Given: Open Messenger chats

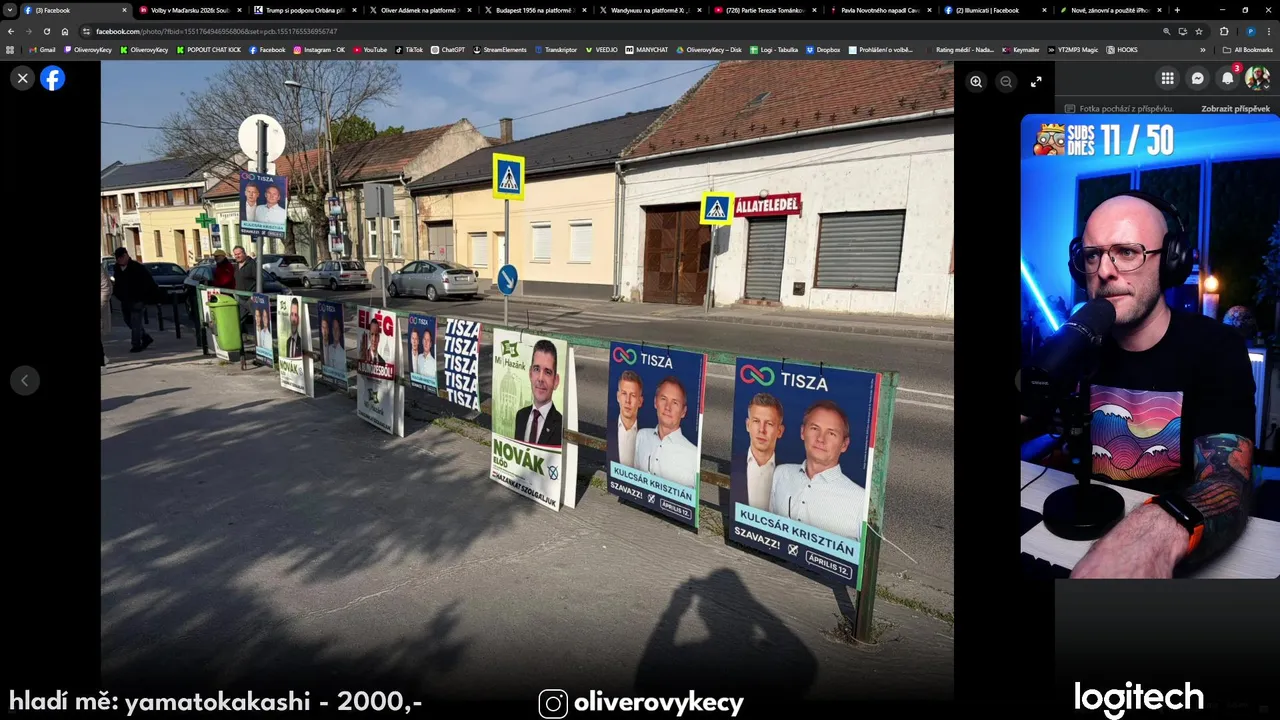Looking at the screenshot, I should (1197, 78).
